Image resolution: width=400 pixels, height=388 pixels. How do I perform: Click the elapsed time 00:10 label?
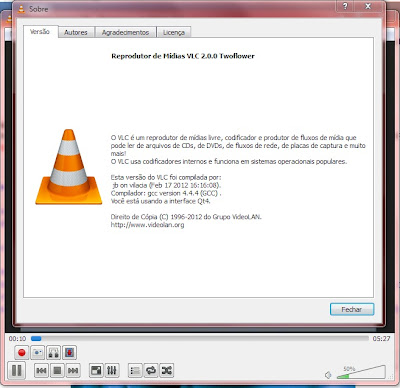pos(17,339)
